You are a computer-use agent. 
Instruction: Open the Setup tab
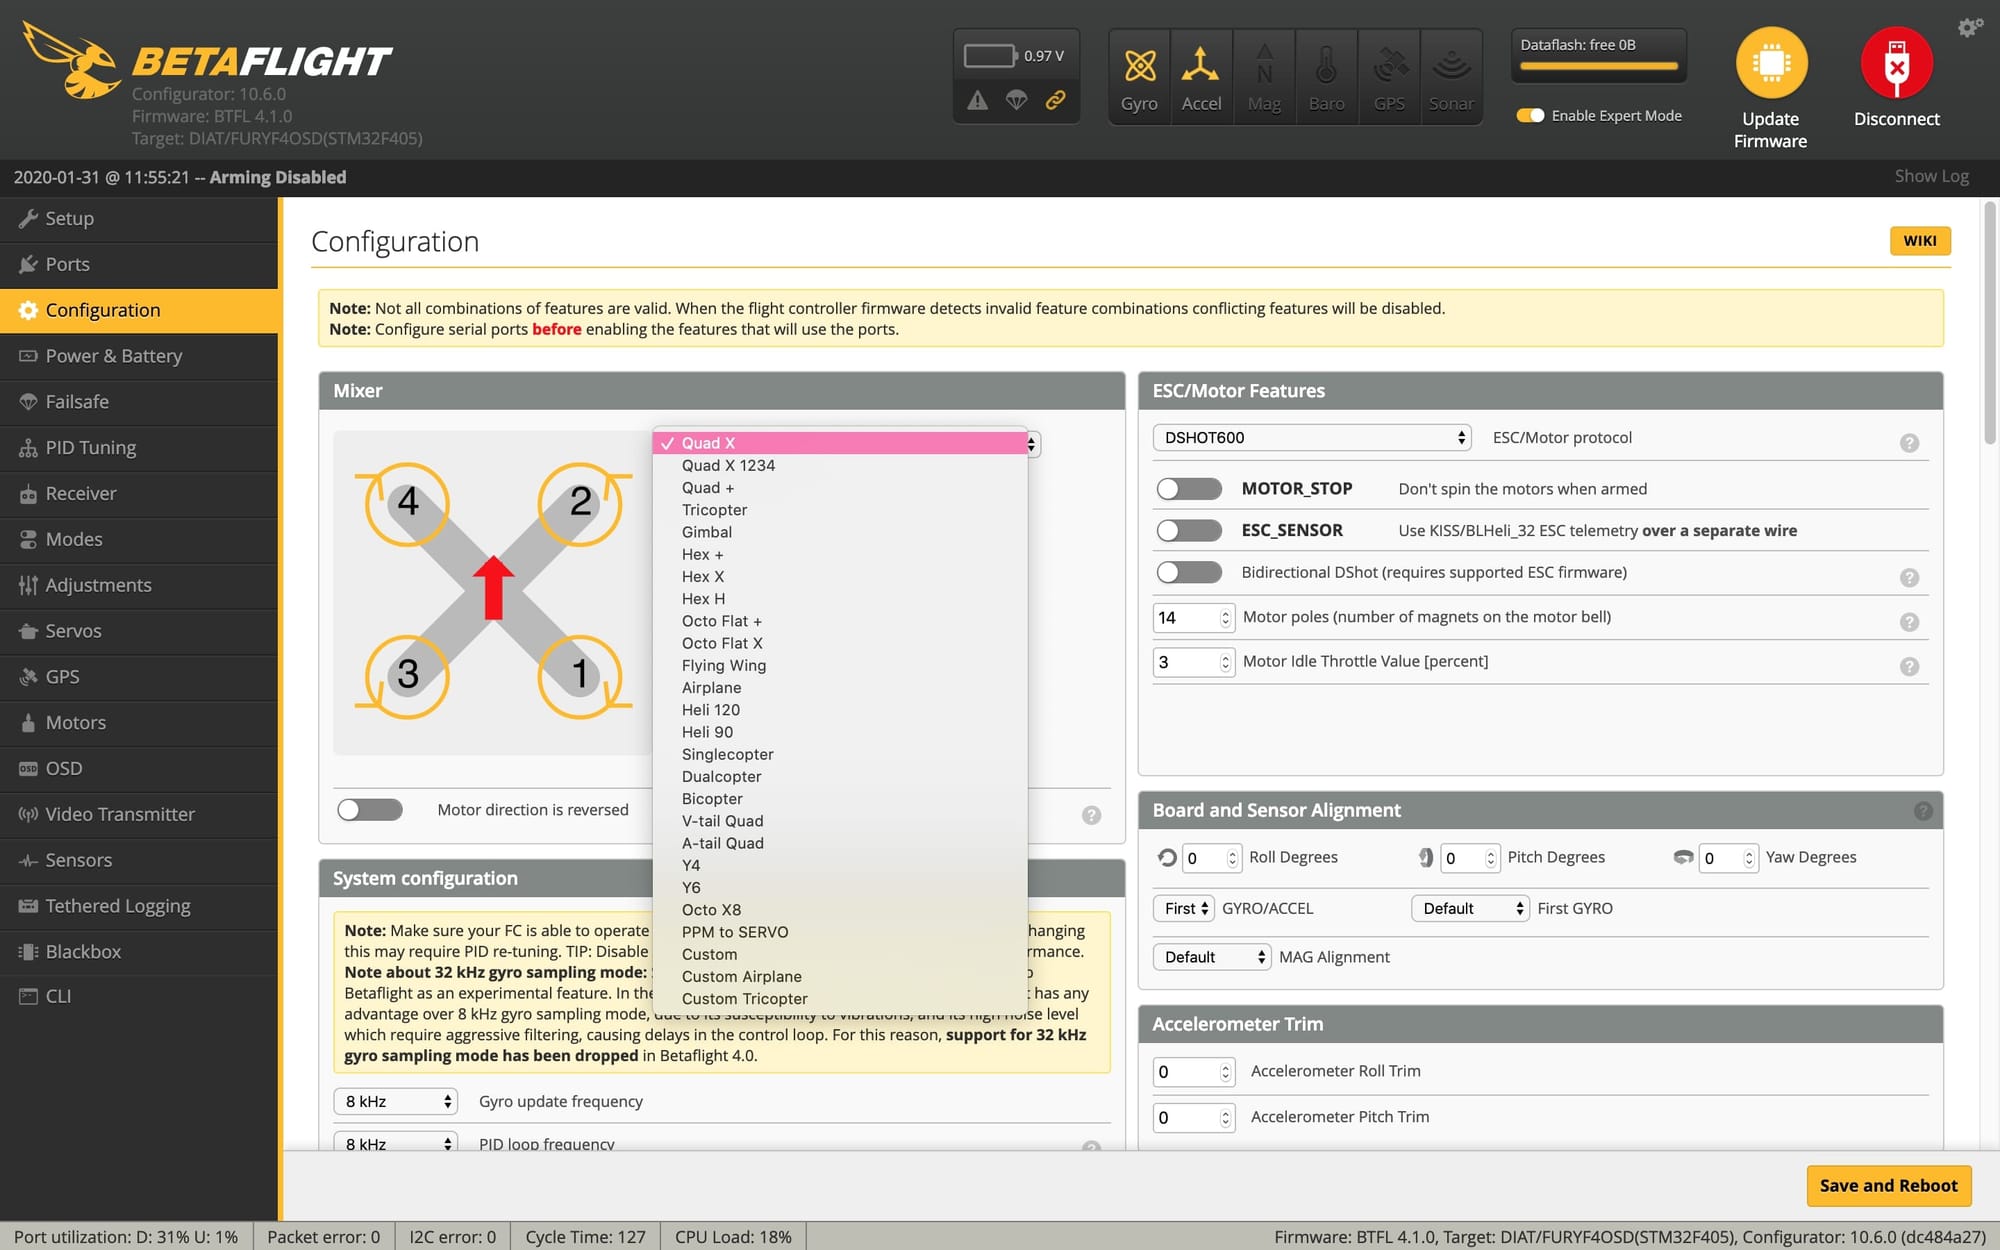pos(139,218)
